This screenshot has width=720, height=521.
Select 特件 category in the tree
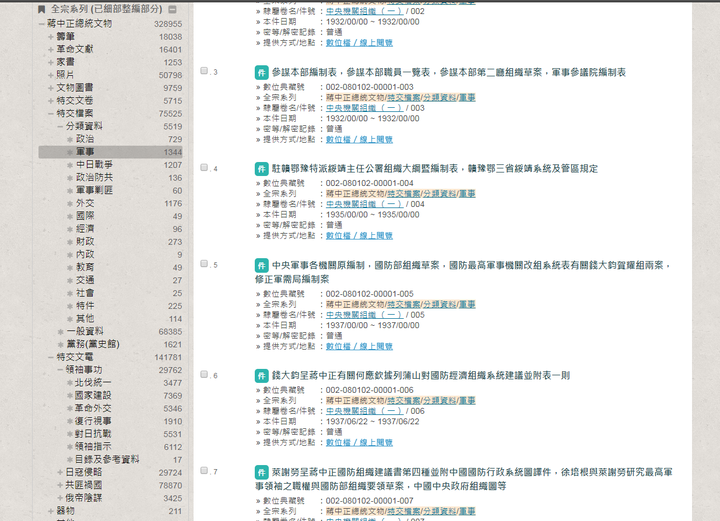coord(85,306)
